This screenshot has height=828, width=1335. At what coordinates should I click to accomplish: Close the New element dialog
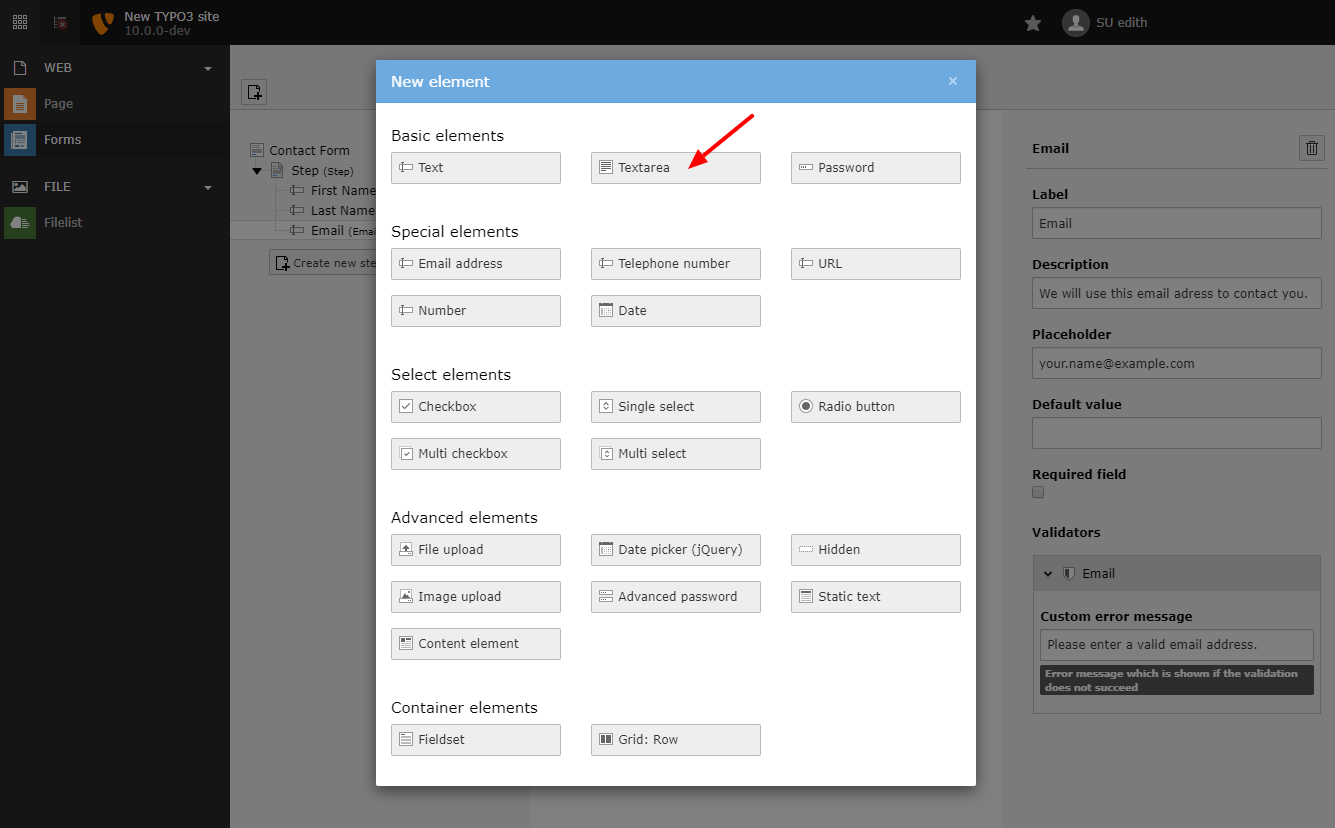coord(952,82)
